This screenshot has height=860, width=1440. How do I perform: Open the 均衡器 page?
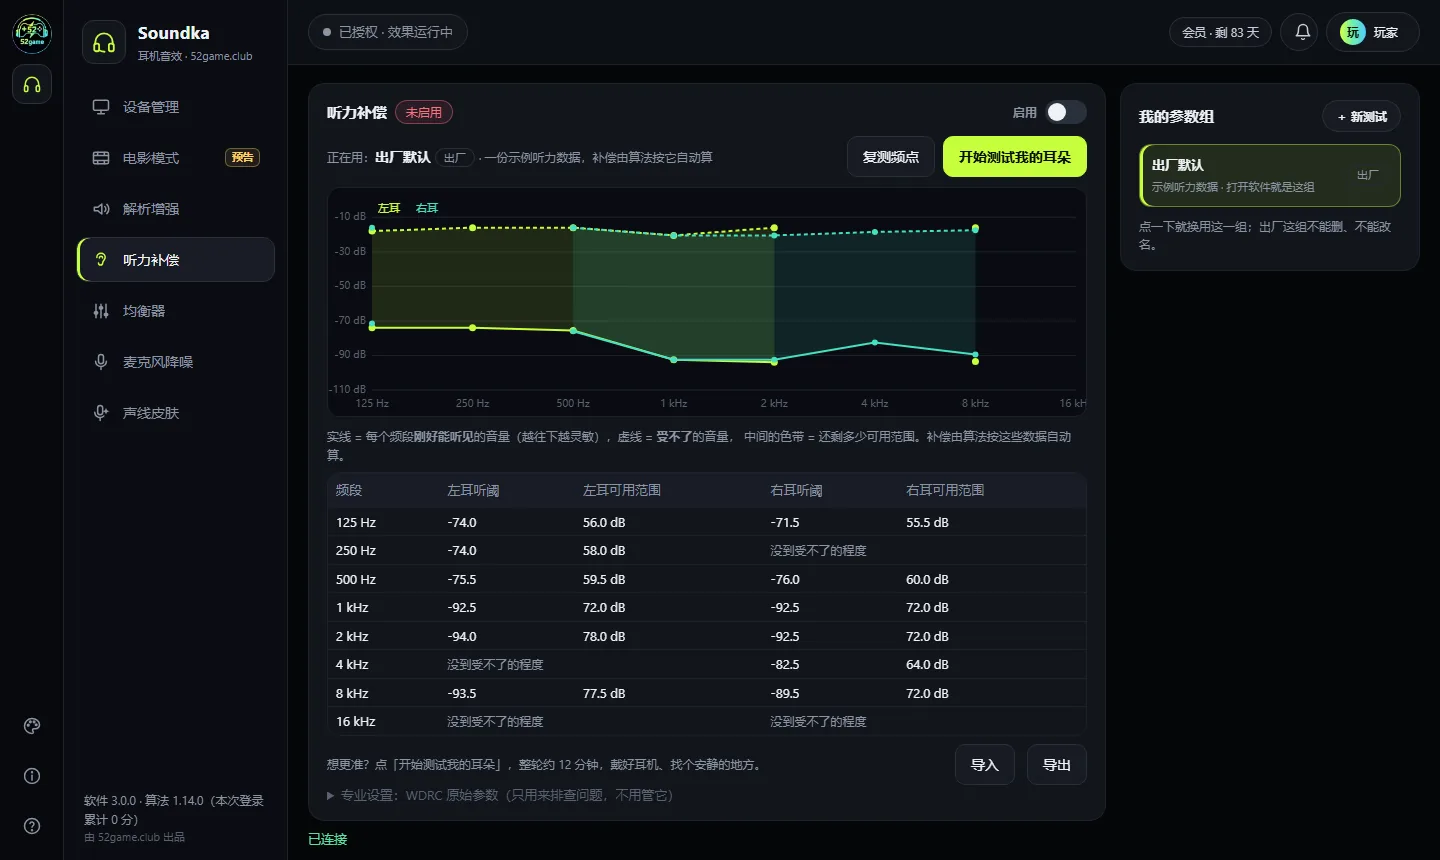176,311
